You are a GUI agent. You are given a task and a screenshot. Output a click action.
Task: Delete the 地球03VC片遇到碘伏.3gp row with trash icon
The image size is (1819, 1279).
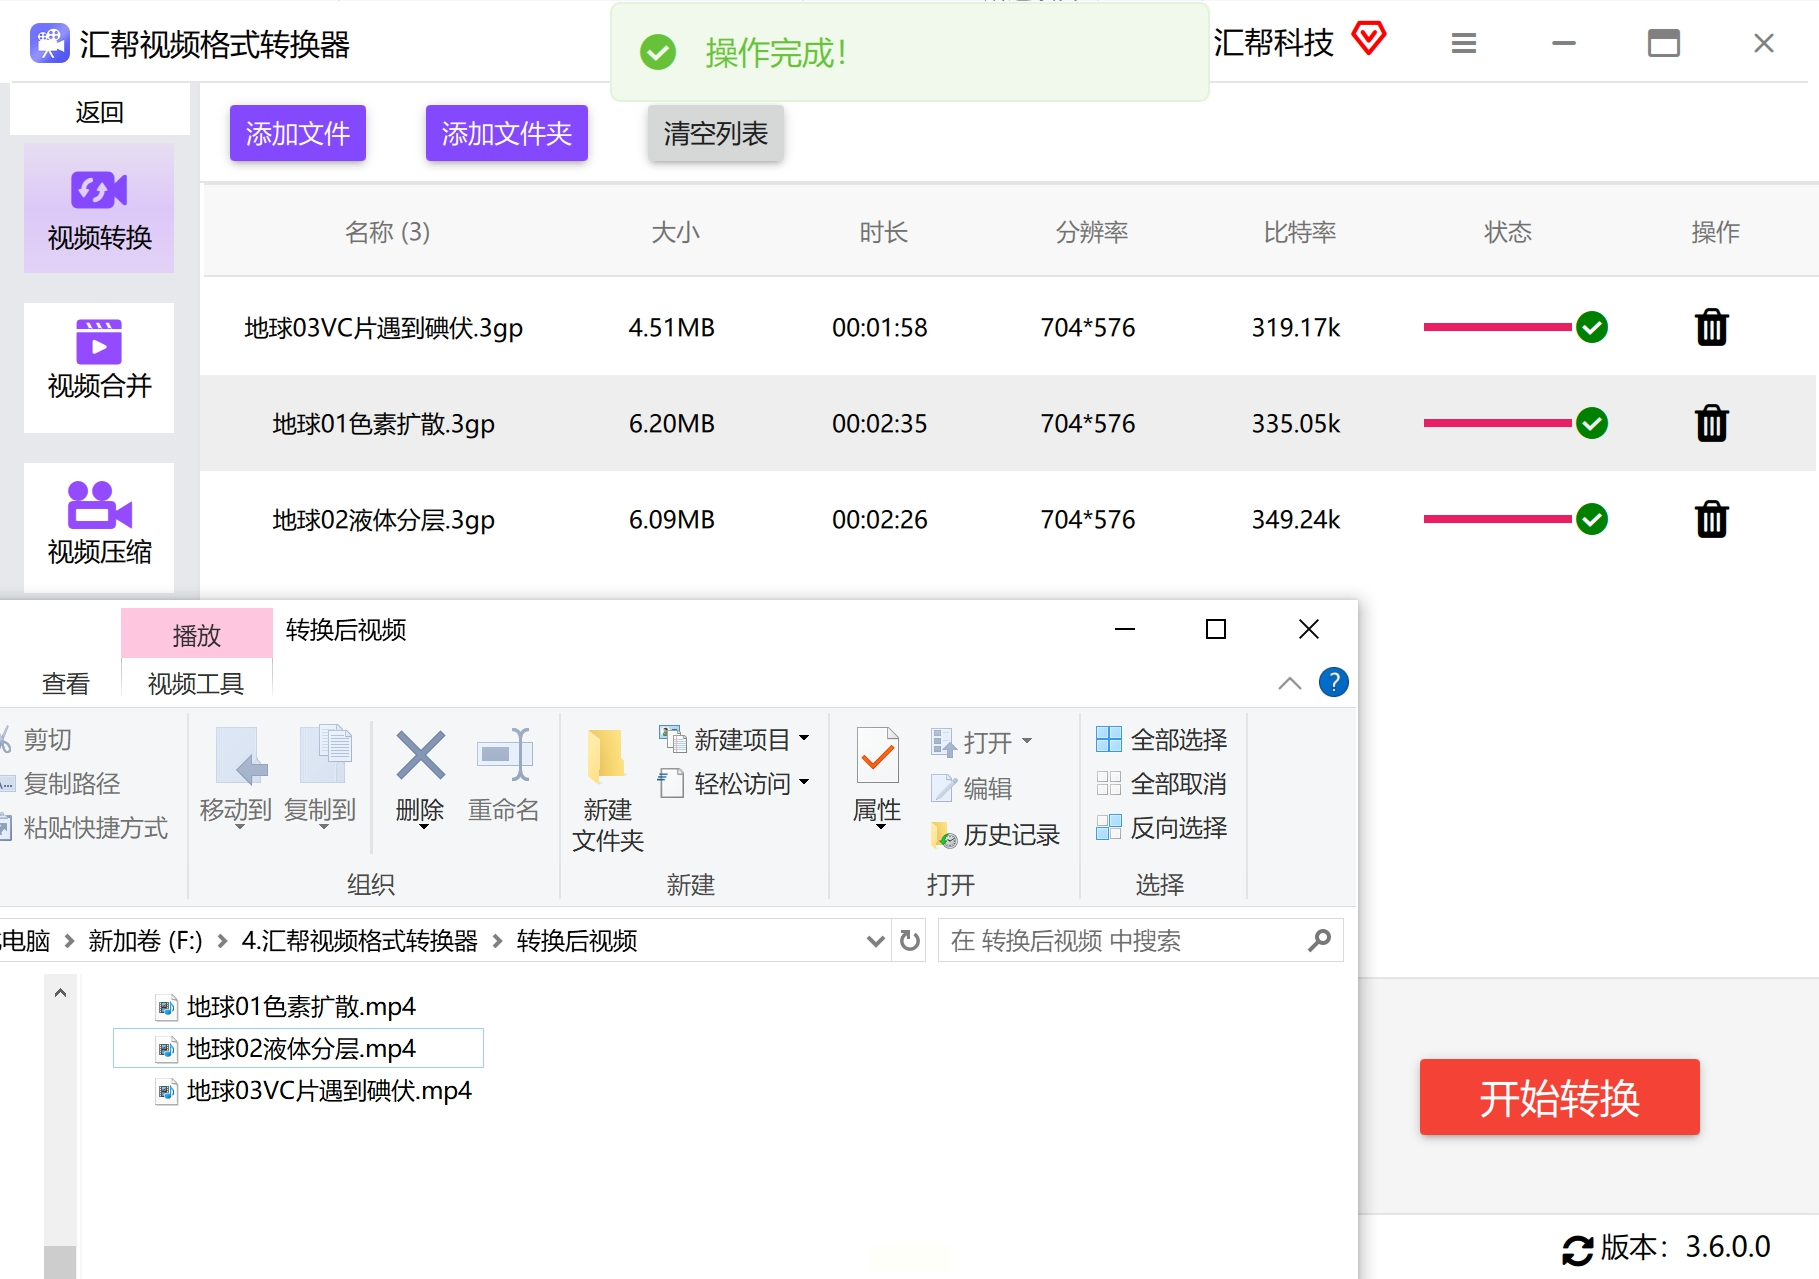click(1711, 328)
